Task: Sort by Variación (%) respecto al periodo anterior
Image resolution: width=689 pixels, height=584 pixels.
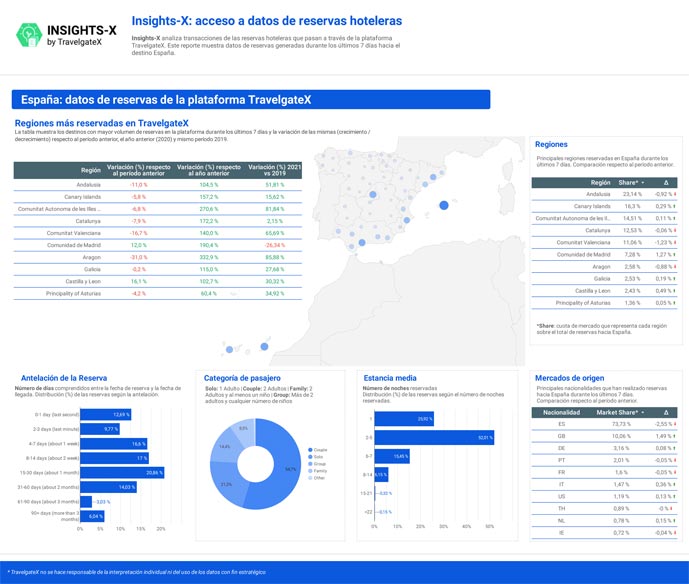Action: 138,170
